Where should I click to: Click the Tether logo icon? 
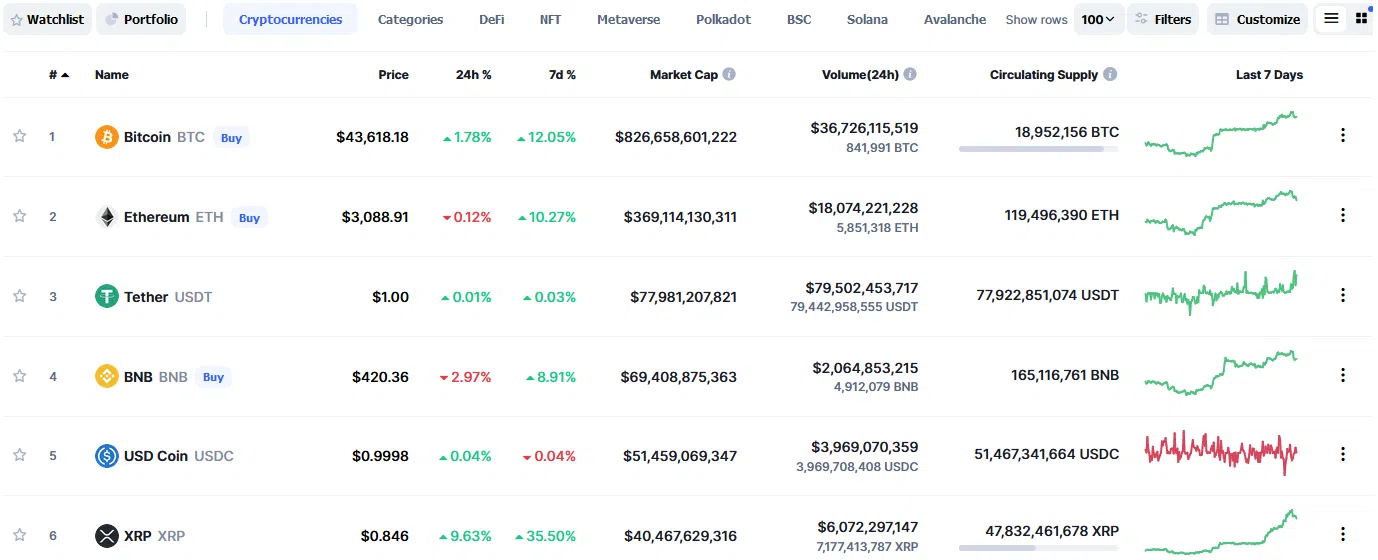107,296
